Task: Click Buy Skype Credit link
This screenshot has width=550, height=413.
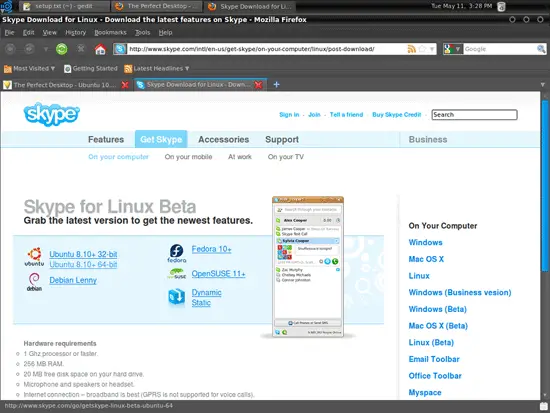Action: (396, 114)
